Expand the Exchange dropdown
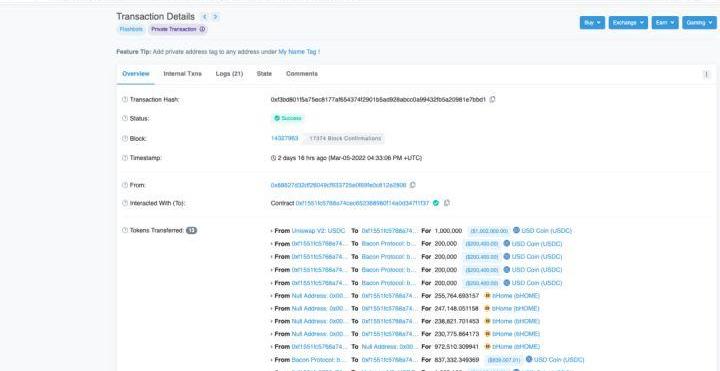This screenshot has width=720, height=371. (x=628, y=22)
